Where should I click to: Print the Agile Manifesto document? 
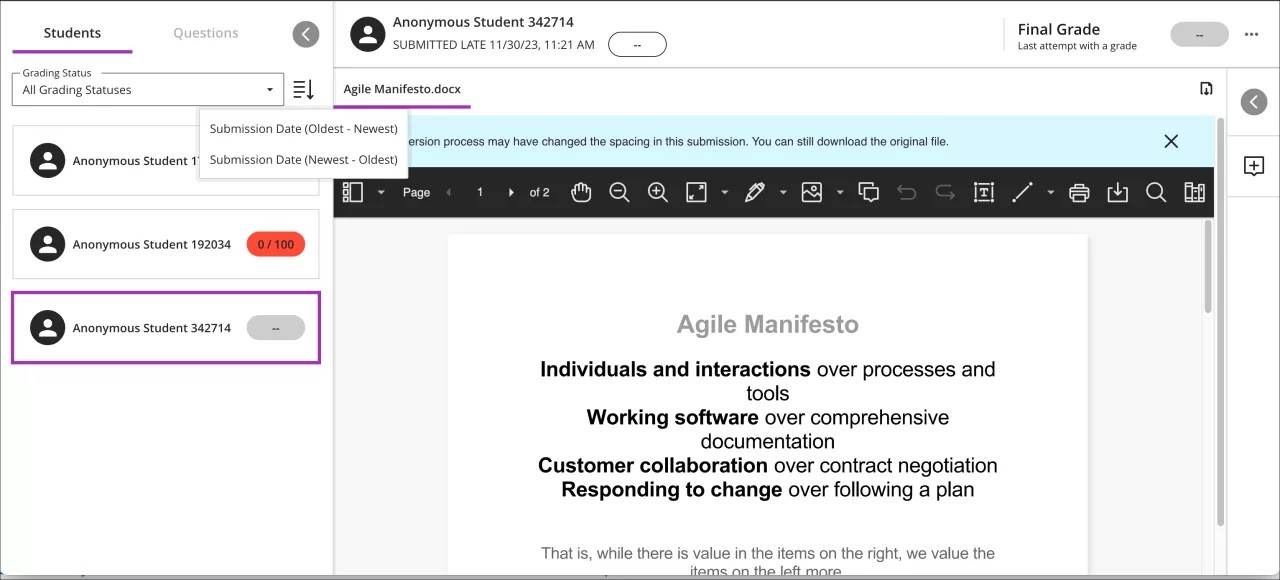point(1079,191)
